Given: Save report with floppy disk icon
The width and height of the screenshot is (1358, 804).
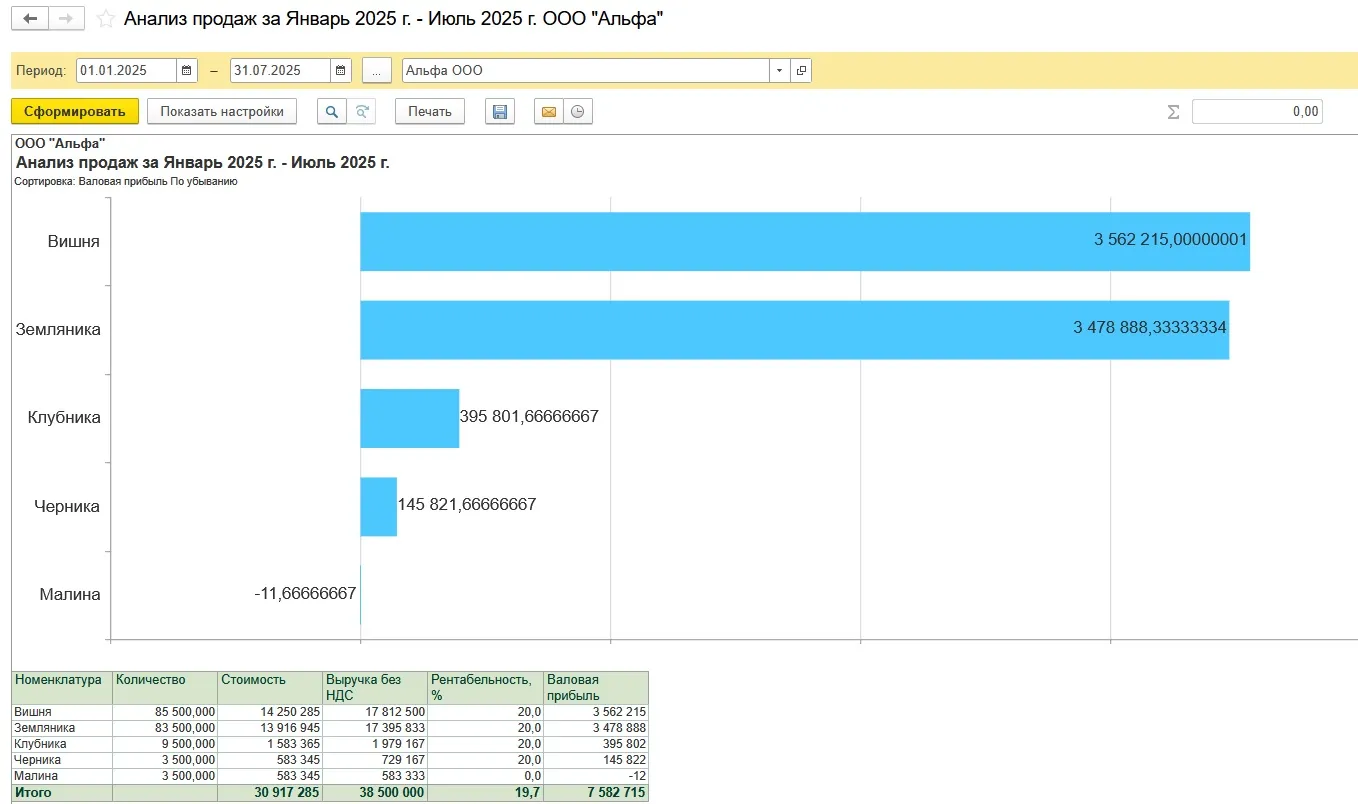Looking at the screenshot, I should pyautogui.click(x=500, y=112).
